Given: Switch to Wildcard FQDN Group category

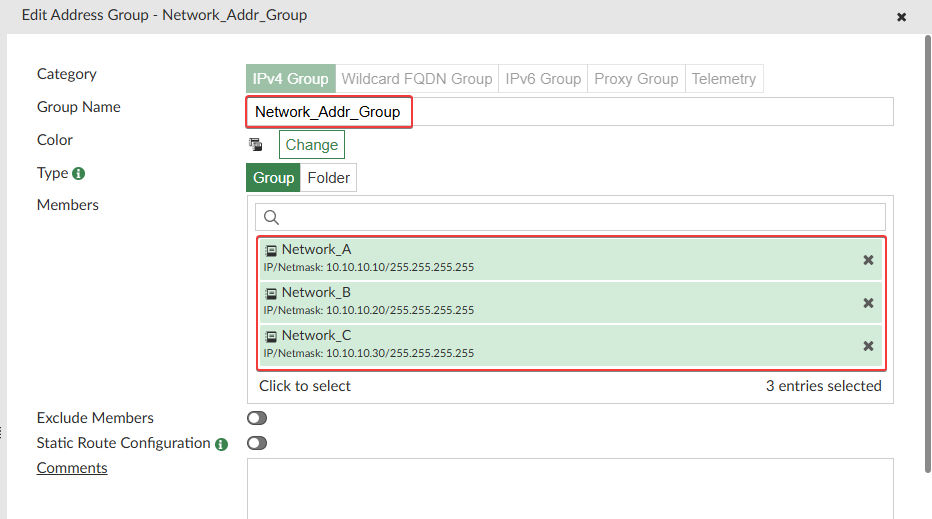Looking at the screenshot, I should (417, 78).
